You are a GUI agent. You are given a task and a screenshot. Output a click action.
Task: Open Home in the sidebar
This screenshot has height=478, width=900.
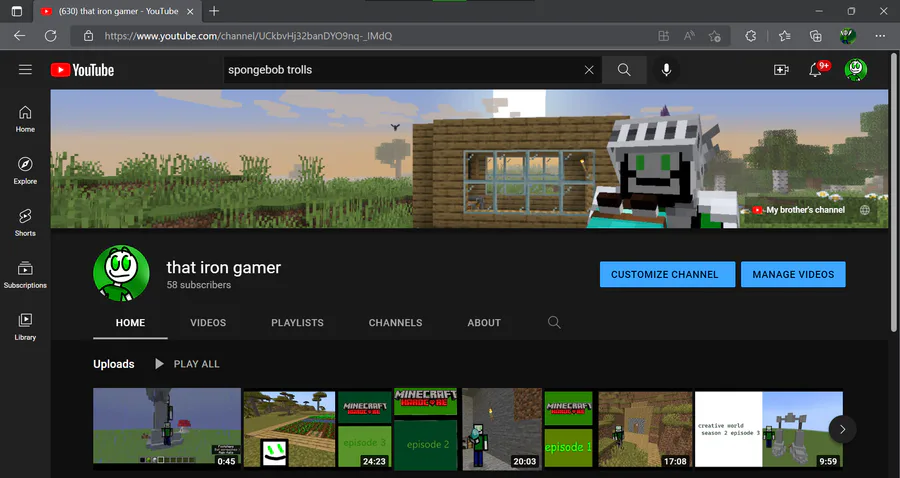[x=25, y=119]
